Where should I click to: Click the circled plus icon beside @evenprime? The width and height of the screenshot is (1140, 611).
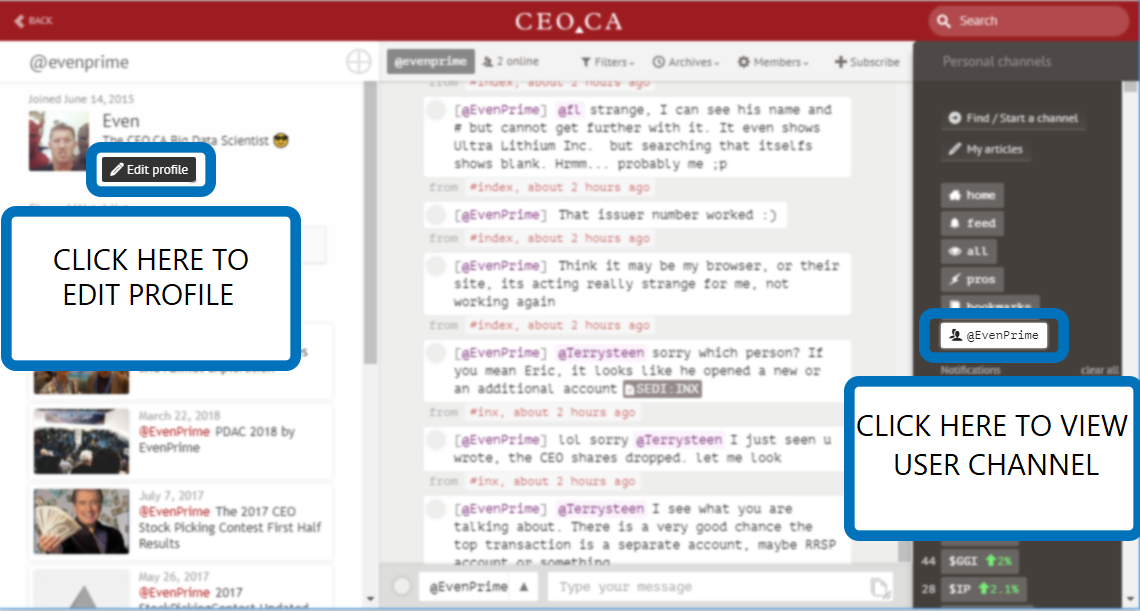358,63
